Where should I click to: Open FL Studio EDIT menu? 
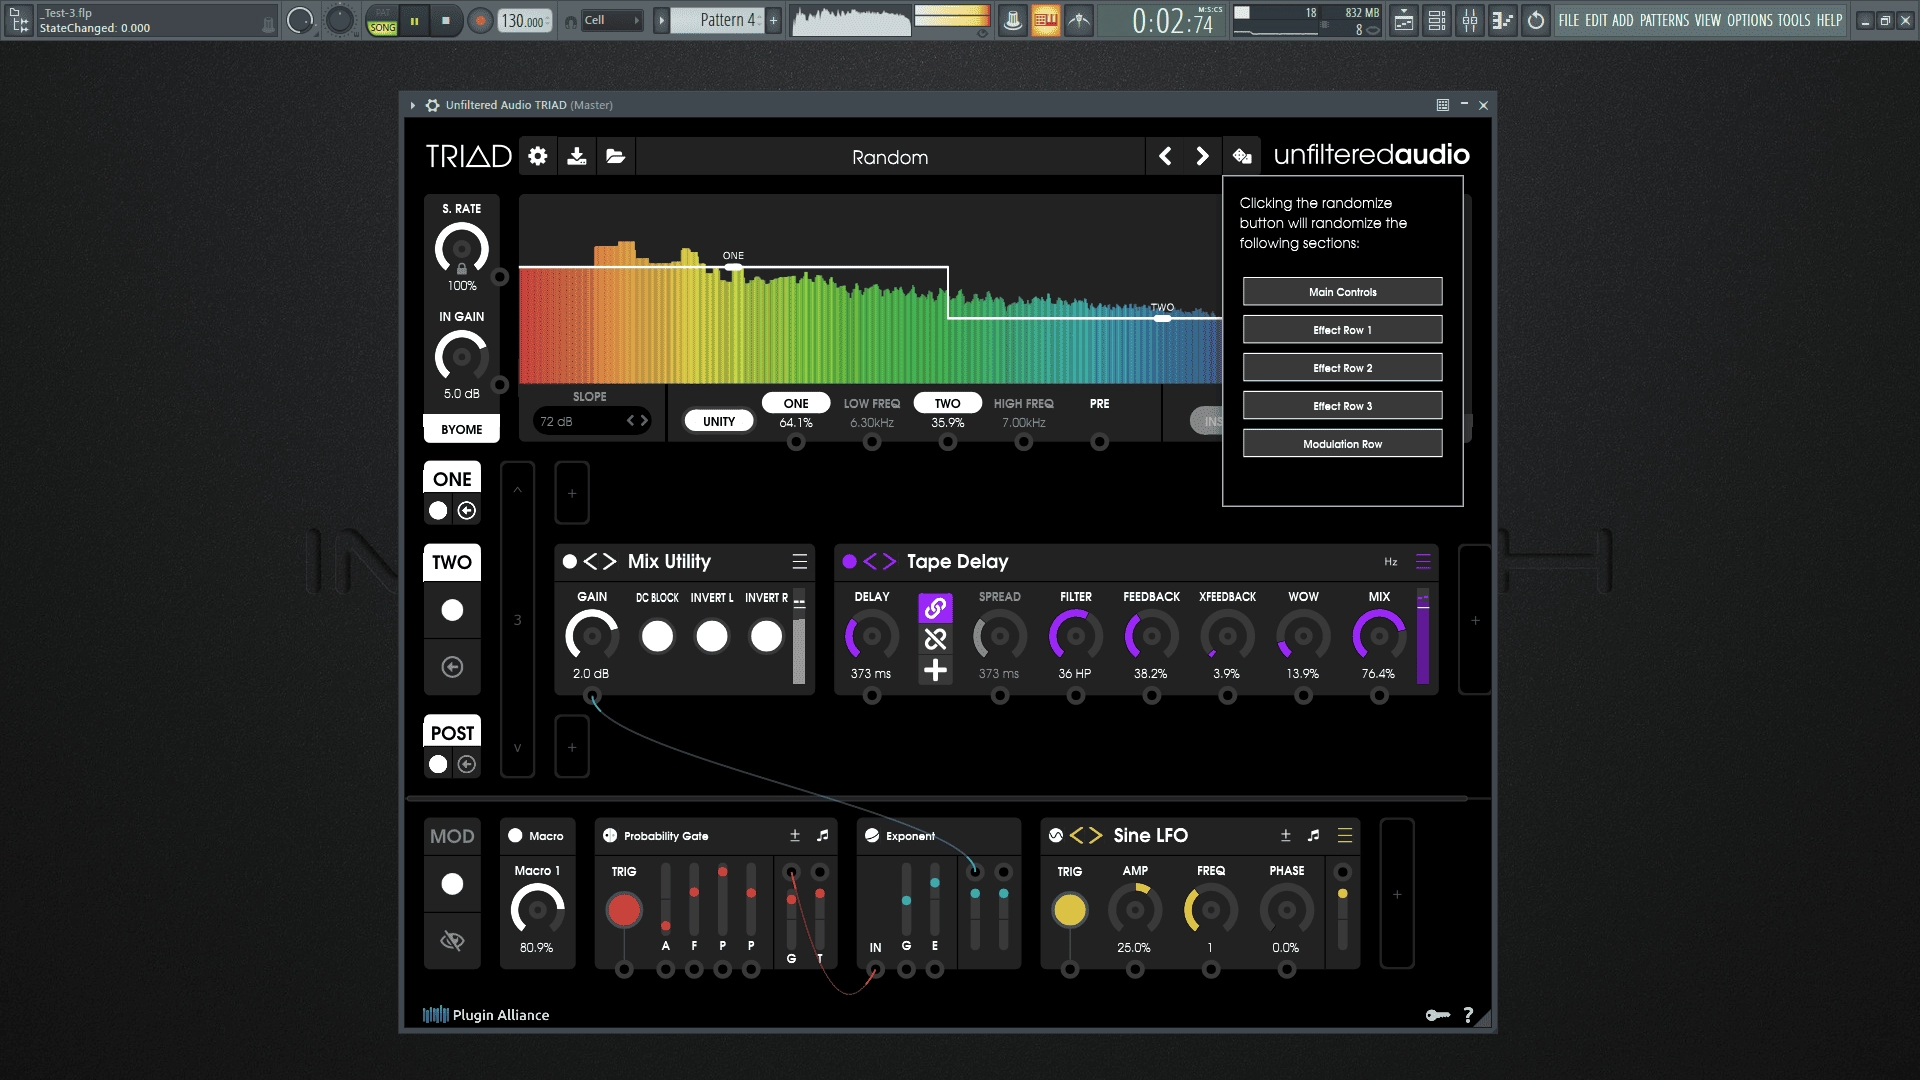point(1596,20)
